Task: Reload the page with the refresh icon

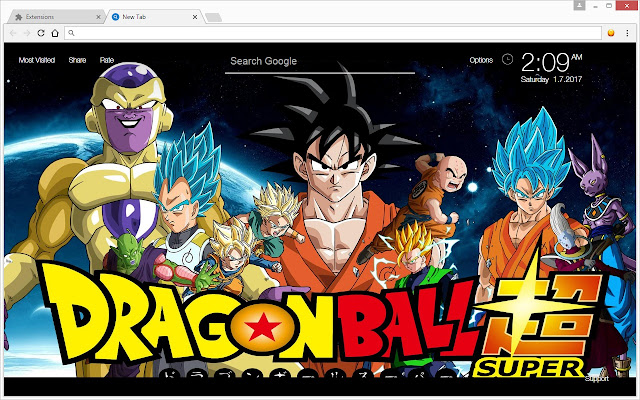Action: pyautogui.click(x=41, y=33)
